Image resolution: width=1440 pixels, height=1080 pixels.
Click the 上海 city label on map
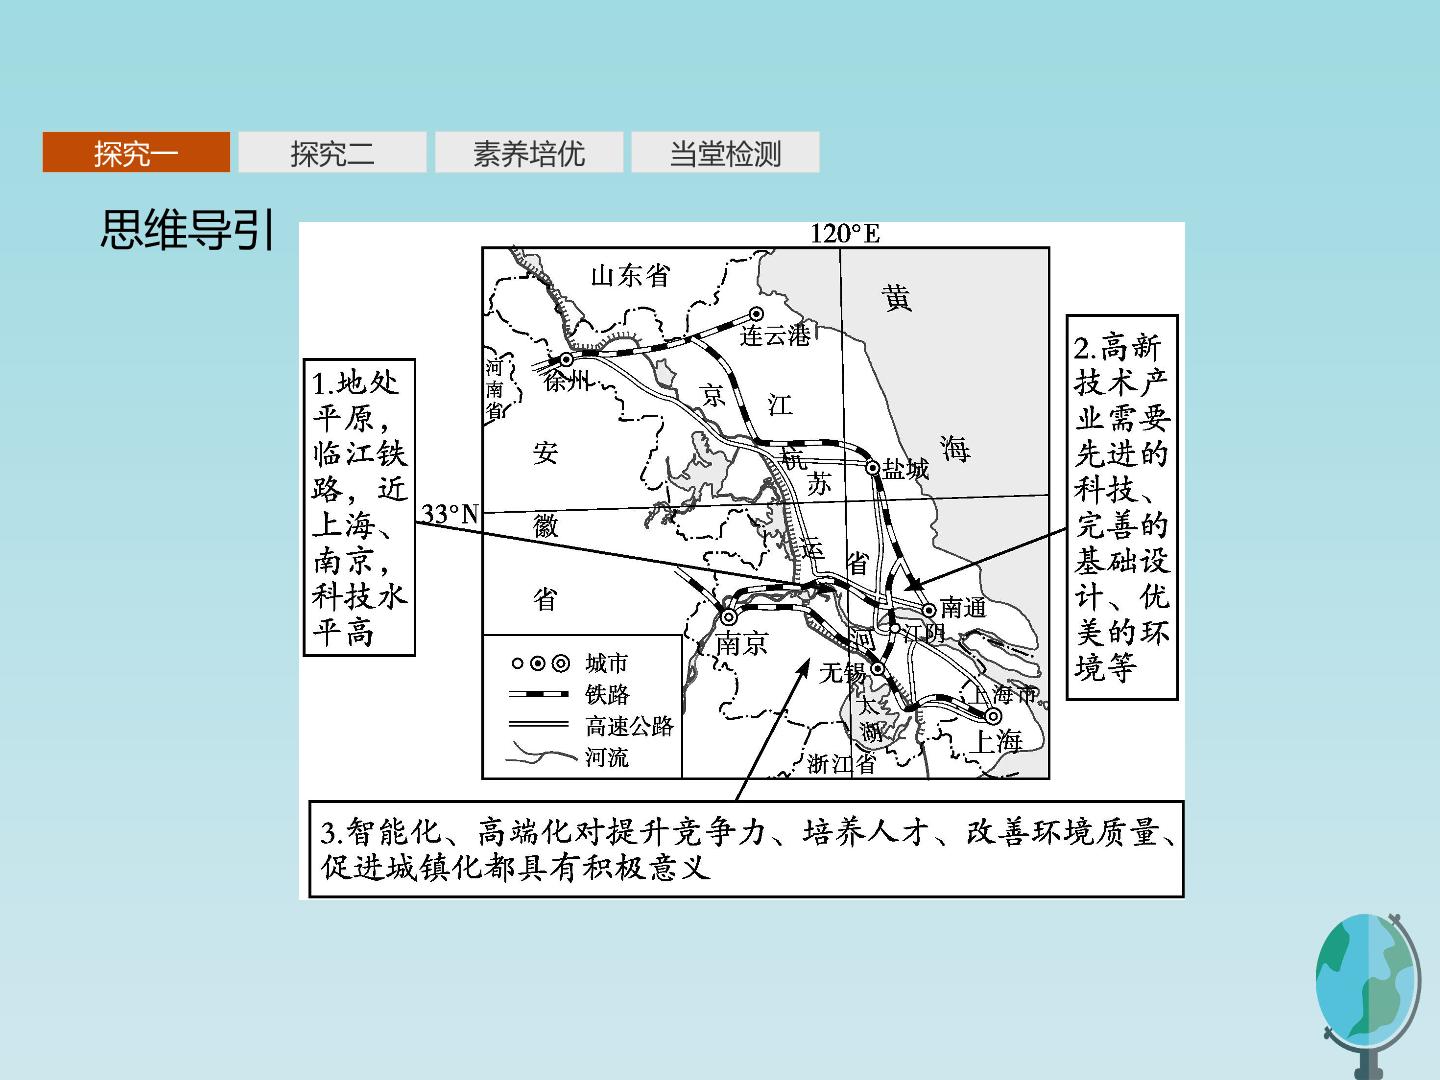click(x=997, y=741)
